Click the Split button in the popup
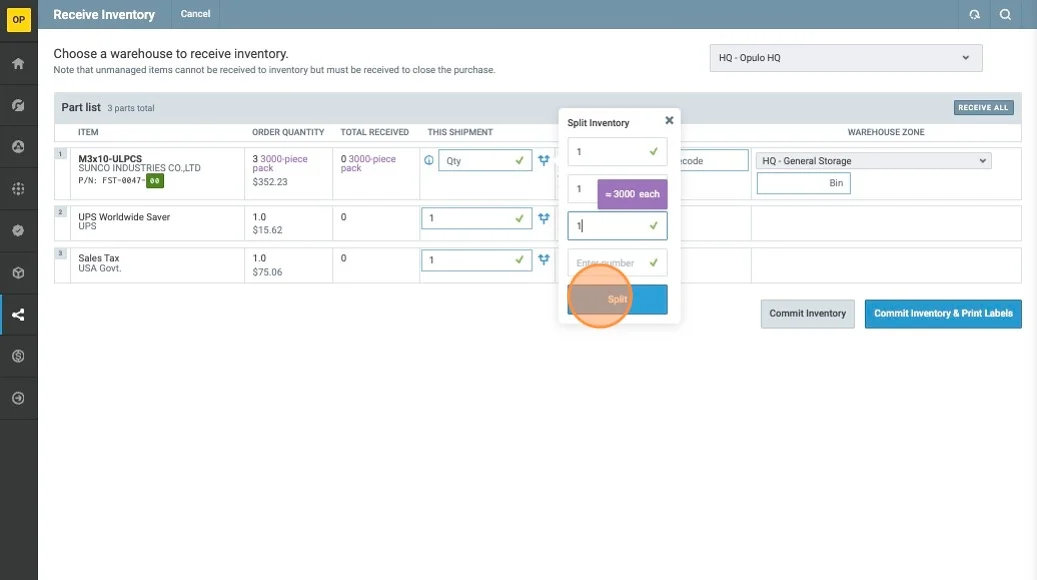Viewport: 1037px width, 580px height. 617,299
